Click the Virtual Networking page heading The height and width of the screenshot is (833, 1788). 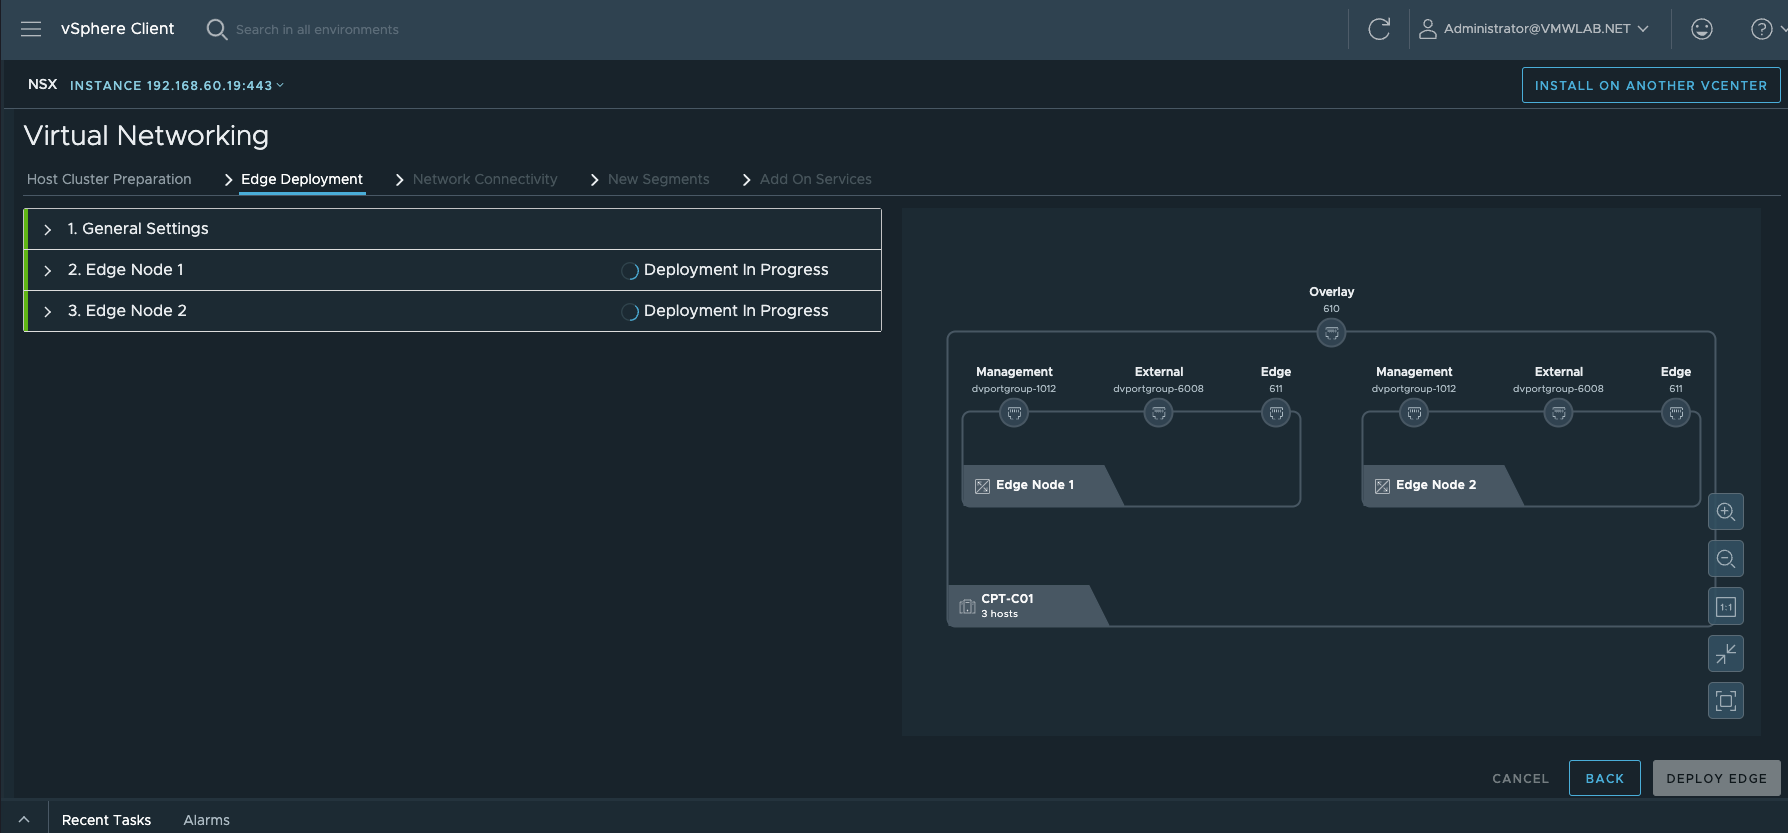(x=146, y=135)
